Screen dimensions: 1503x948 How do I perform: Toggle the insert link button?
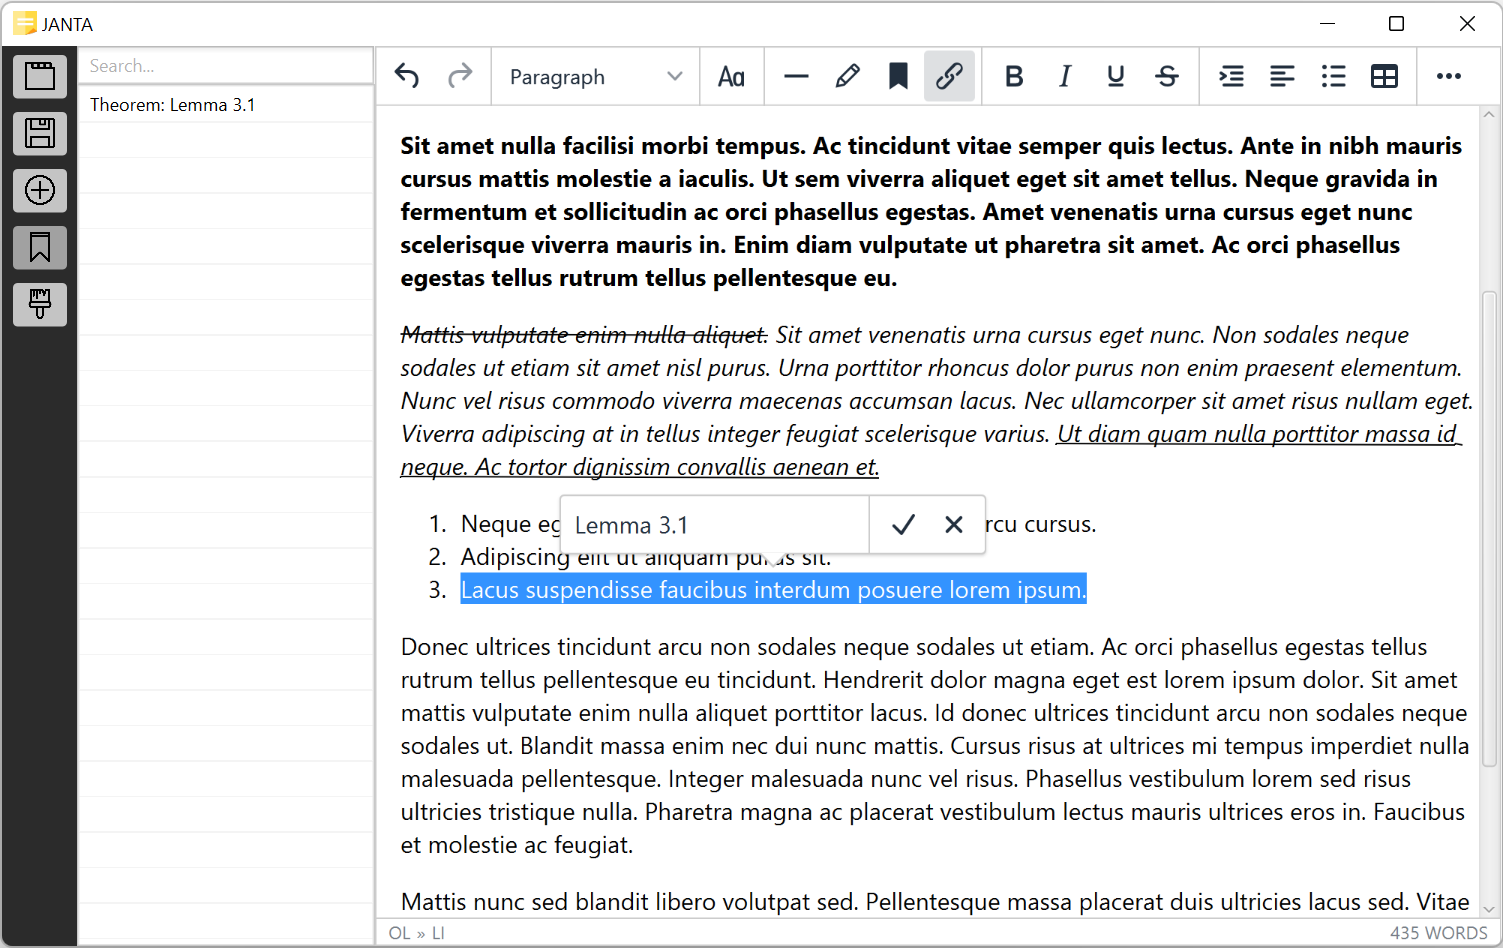(x=949, y=76)
